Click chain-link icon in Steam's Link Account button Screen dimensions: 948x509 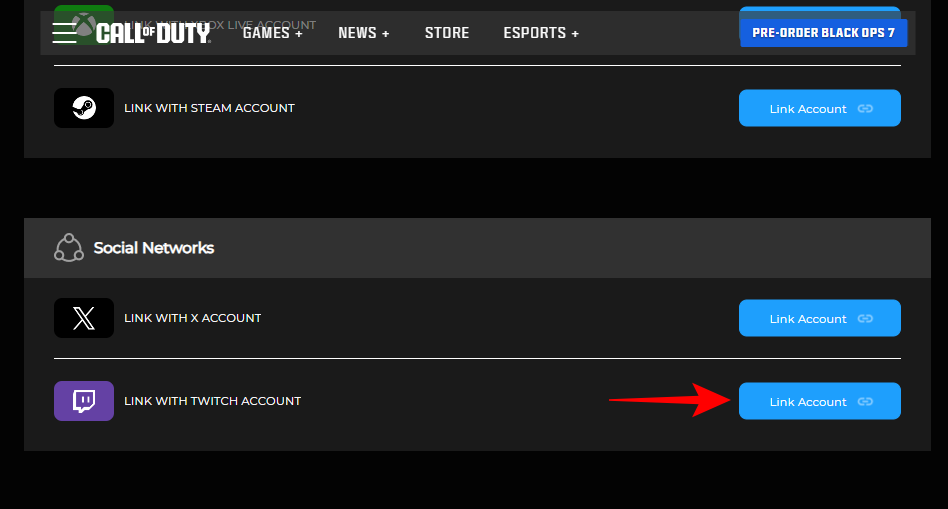tap(865, 109)
